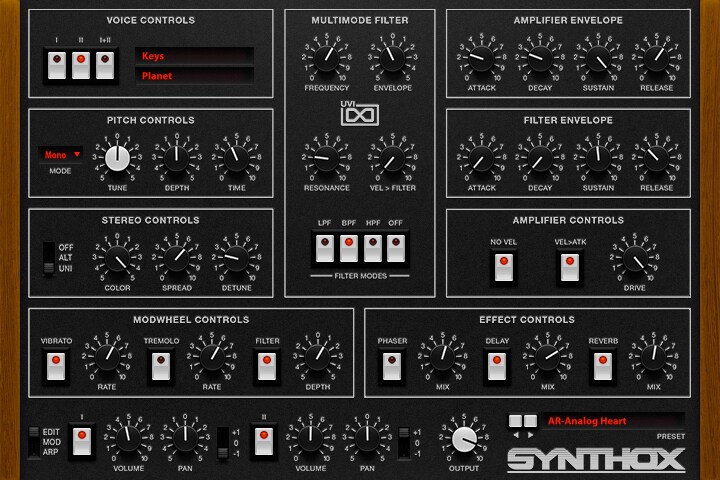Click the filter FREQUENCY knob
The width and height of the screenshot is (720, 480).
click(x=326, y=58)
